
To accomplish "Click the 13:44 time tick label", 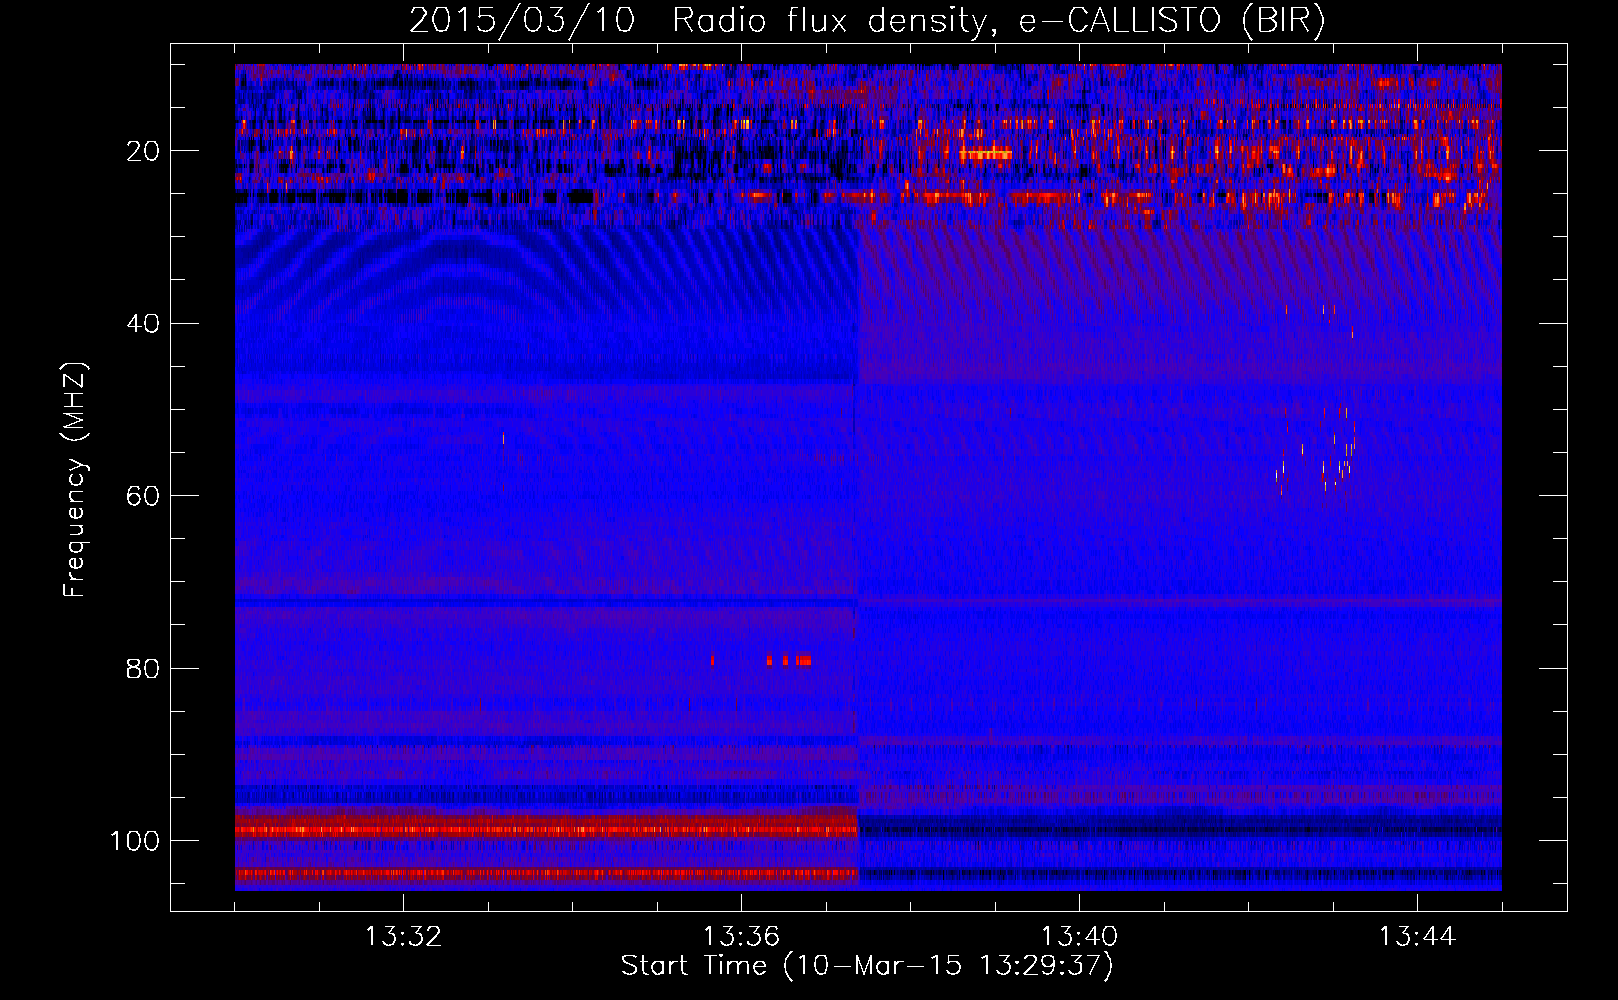I will point(1417,937).
